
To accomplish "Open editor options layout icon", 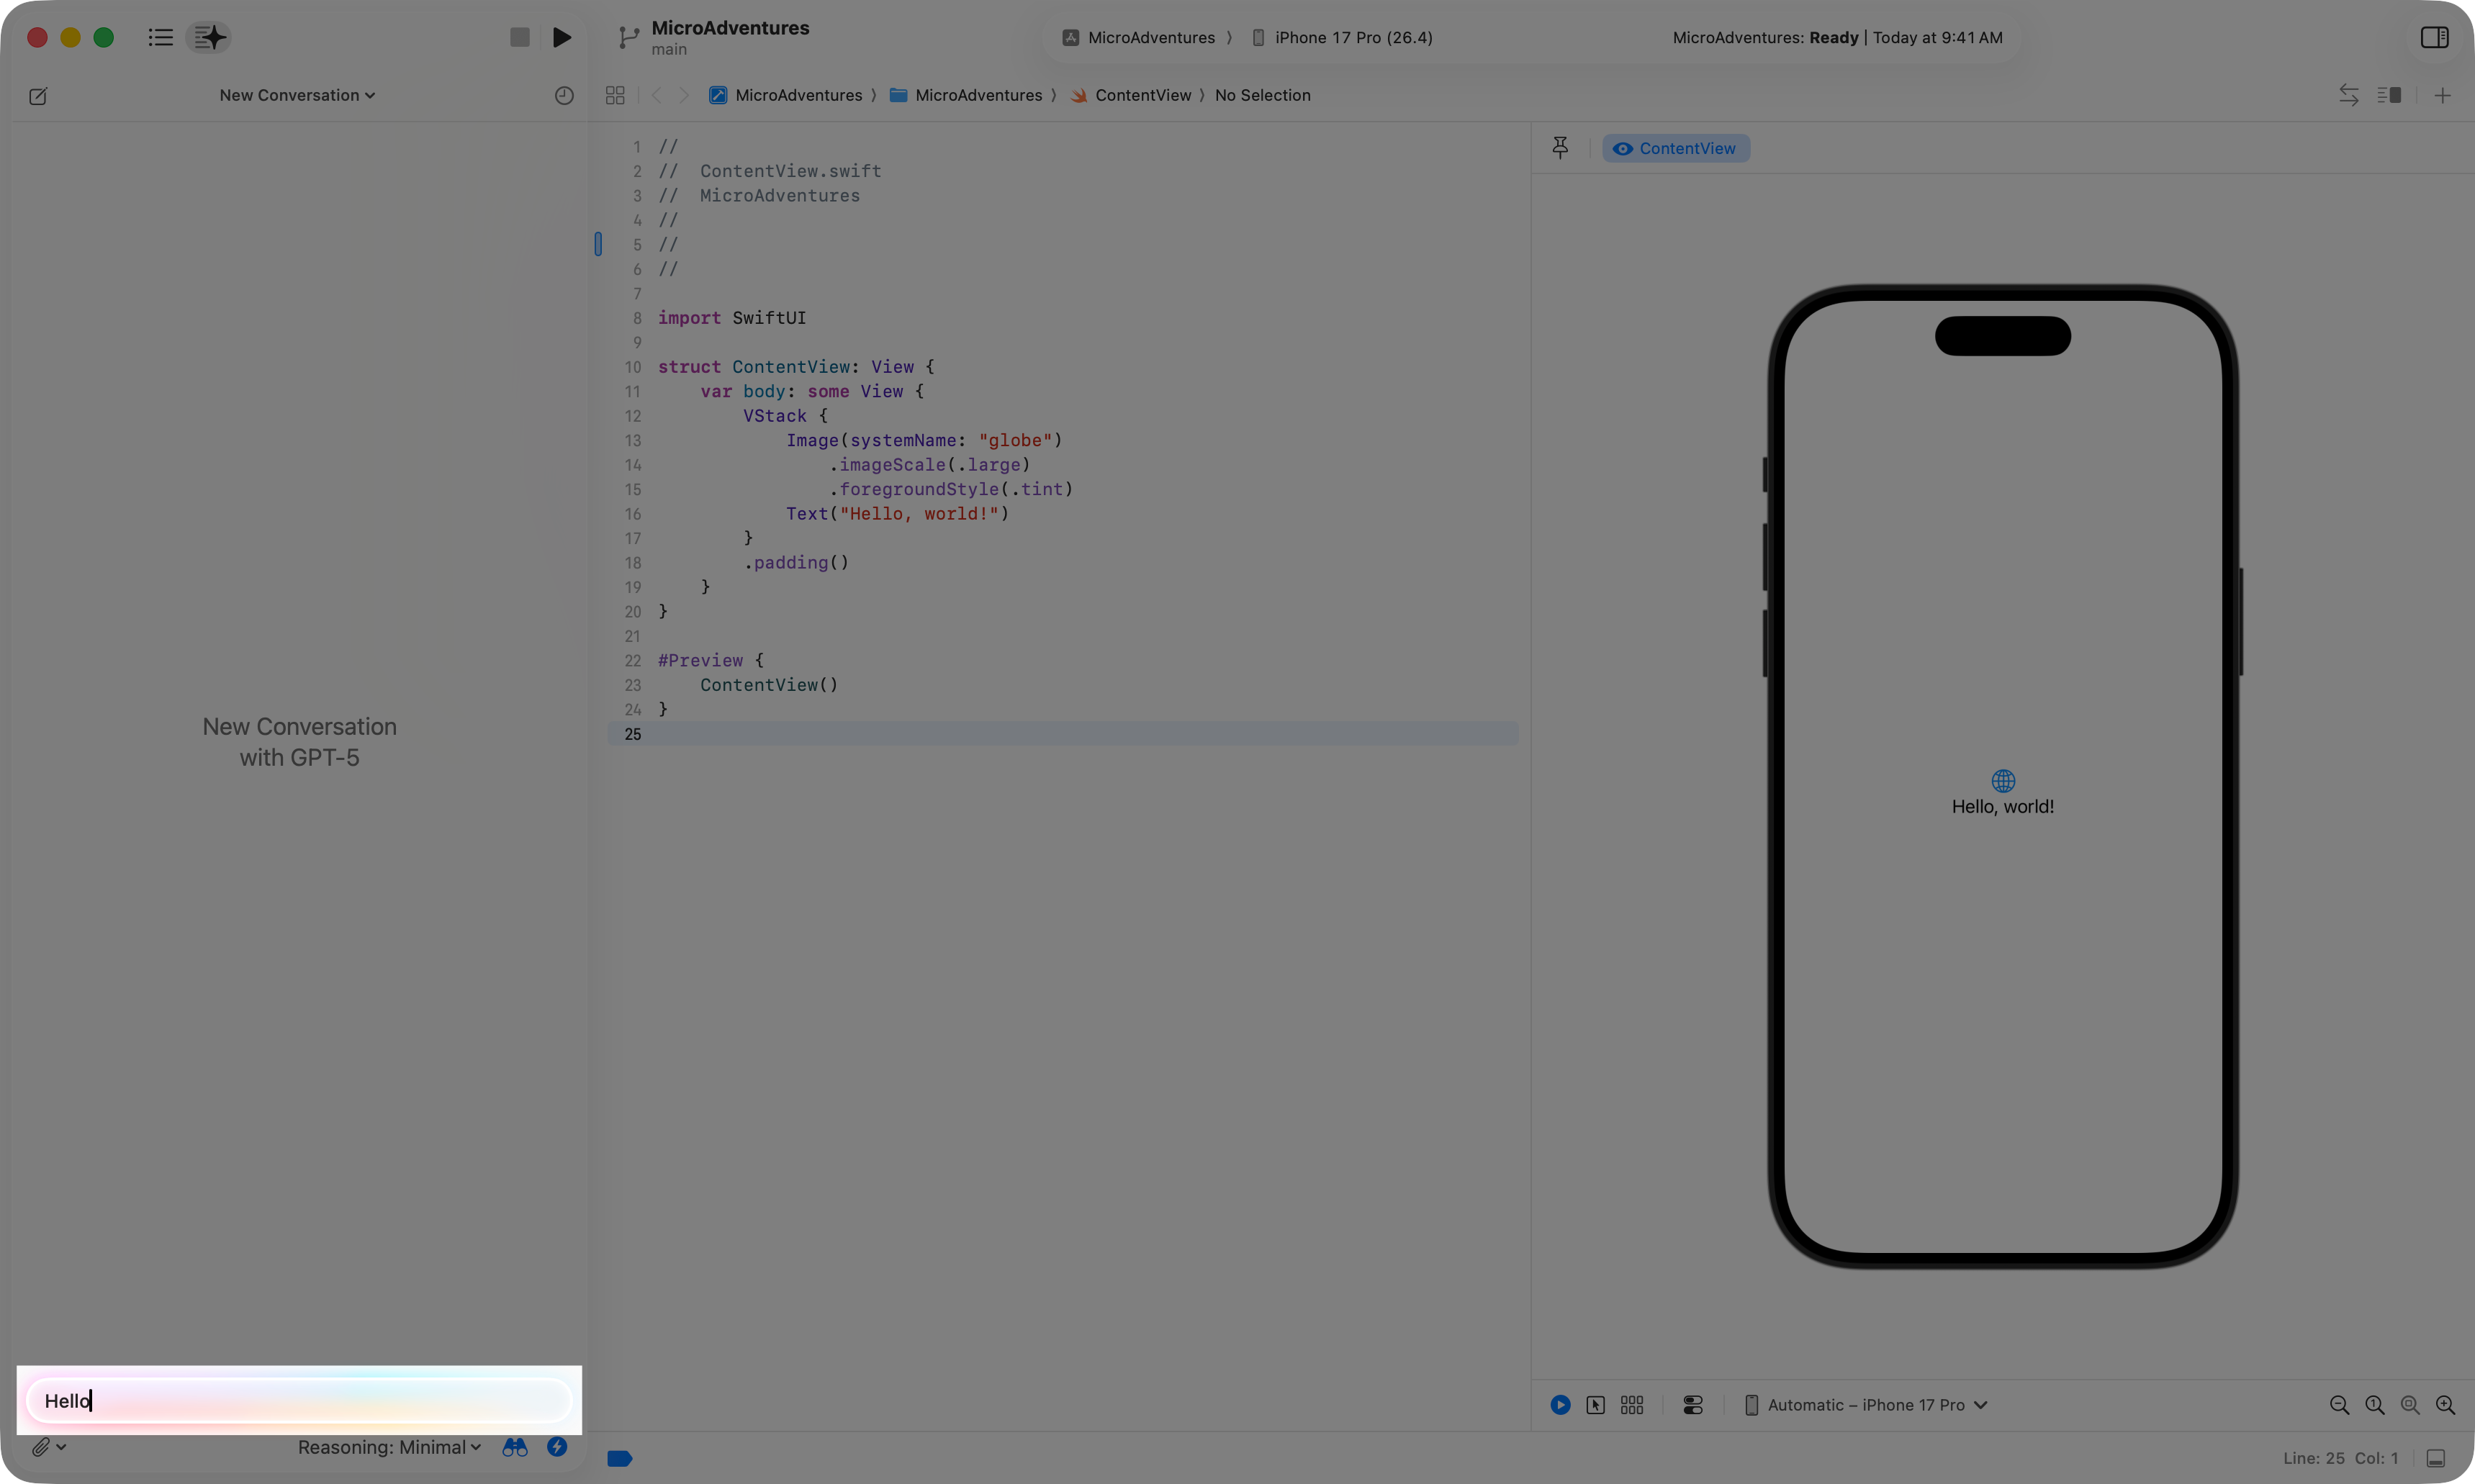I will click(2390, 96).
